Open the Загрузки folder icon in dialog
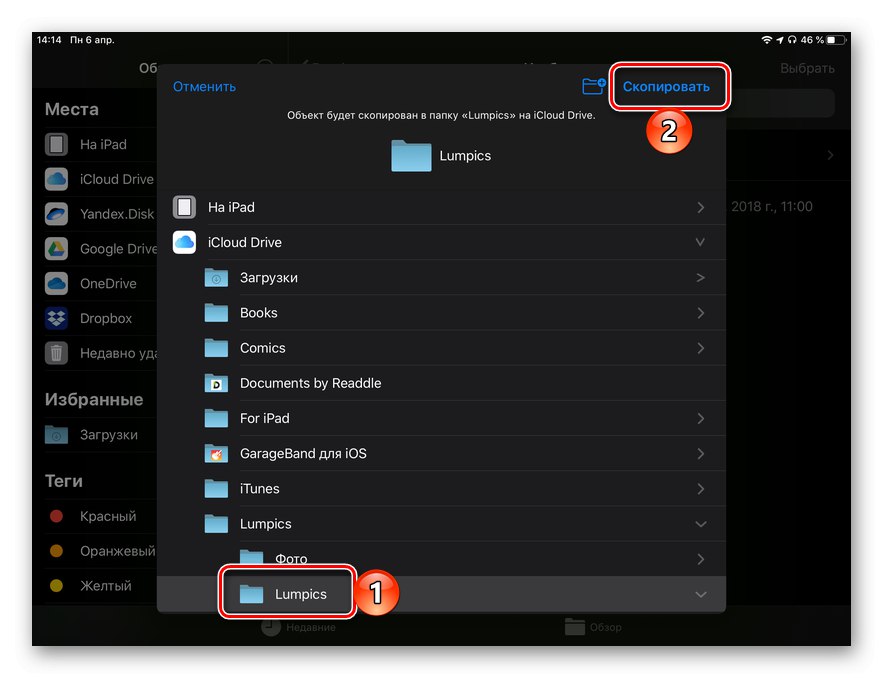Screen dimensions: 883x678 pyautogui.click(x=216, y=278)
